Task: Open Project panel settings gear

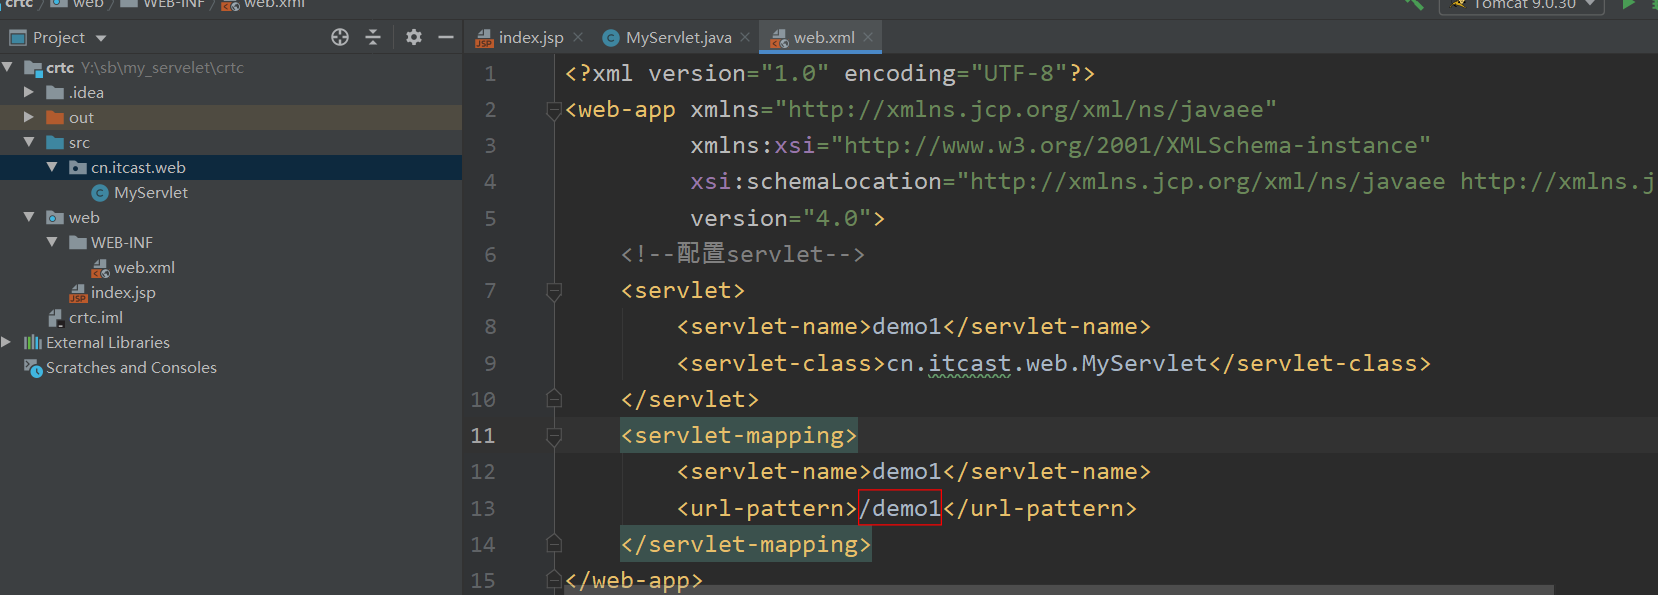Action: click(414, 37)
